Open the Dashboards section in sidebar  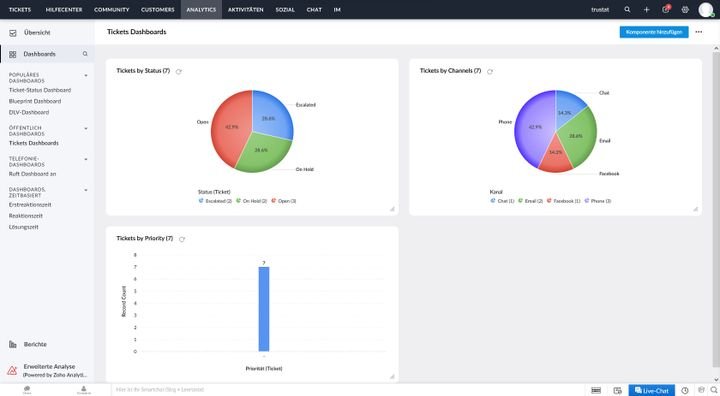39,54
